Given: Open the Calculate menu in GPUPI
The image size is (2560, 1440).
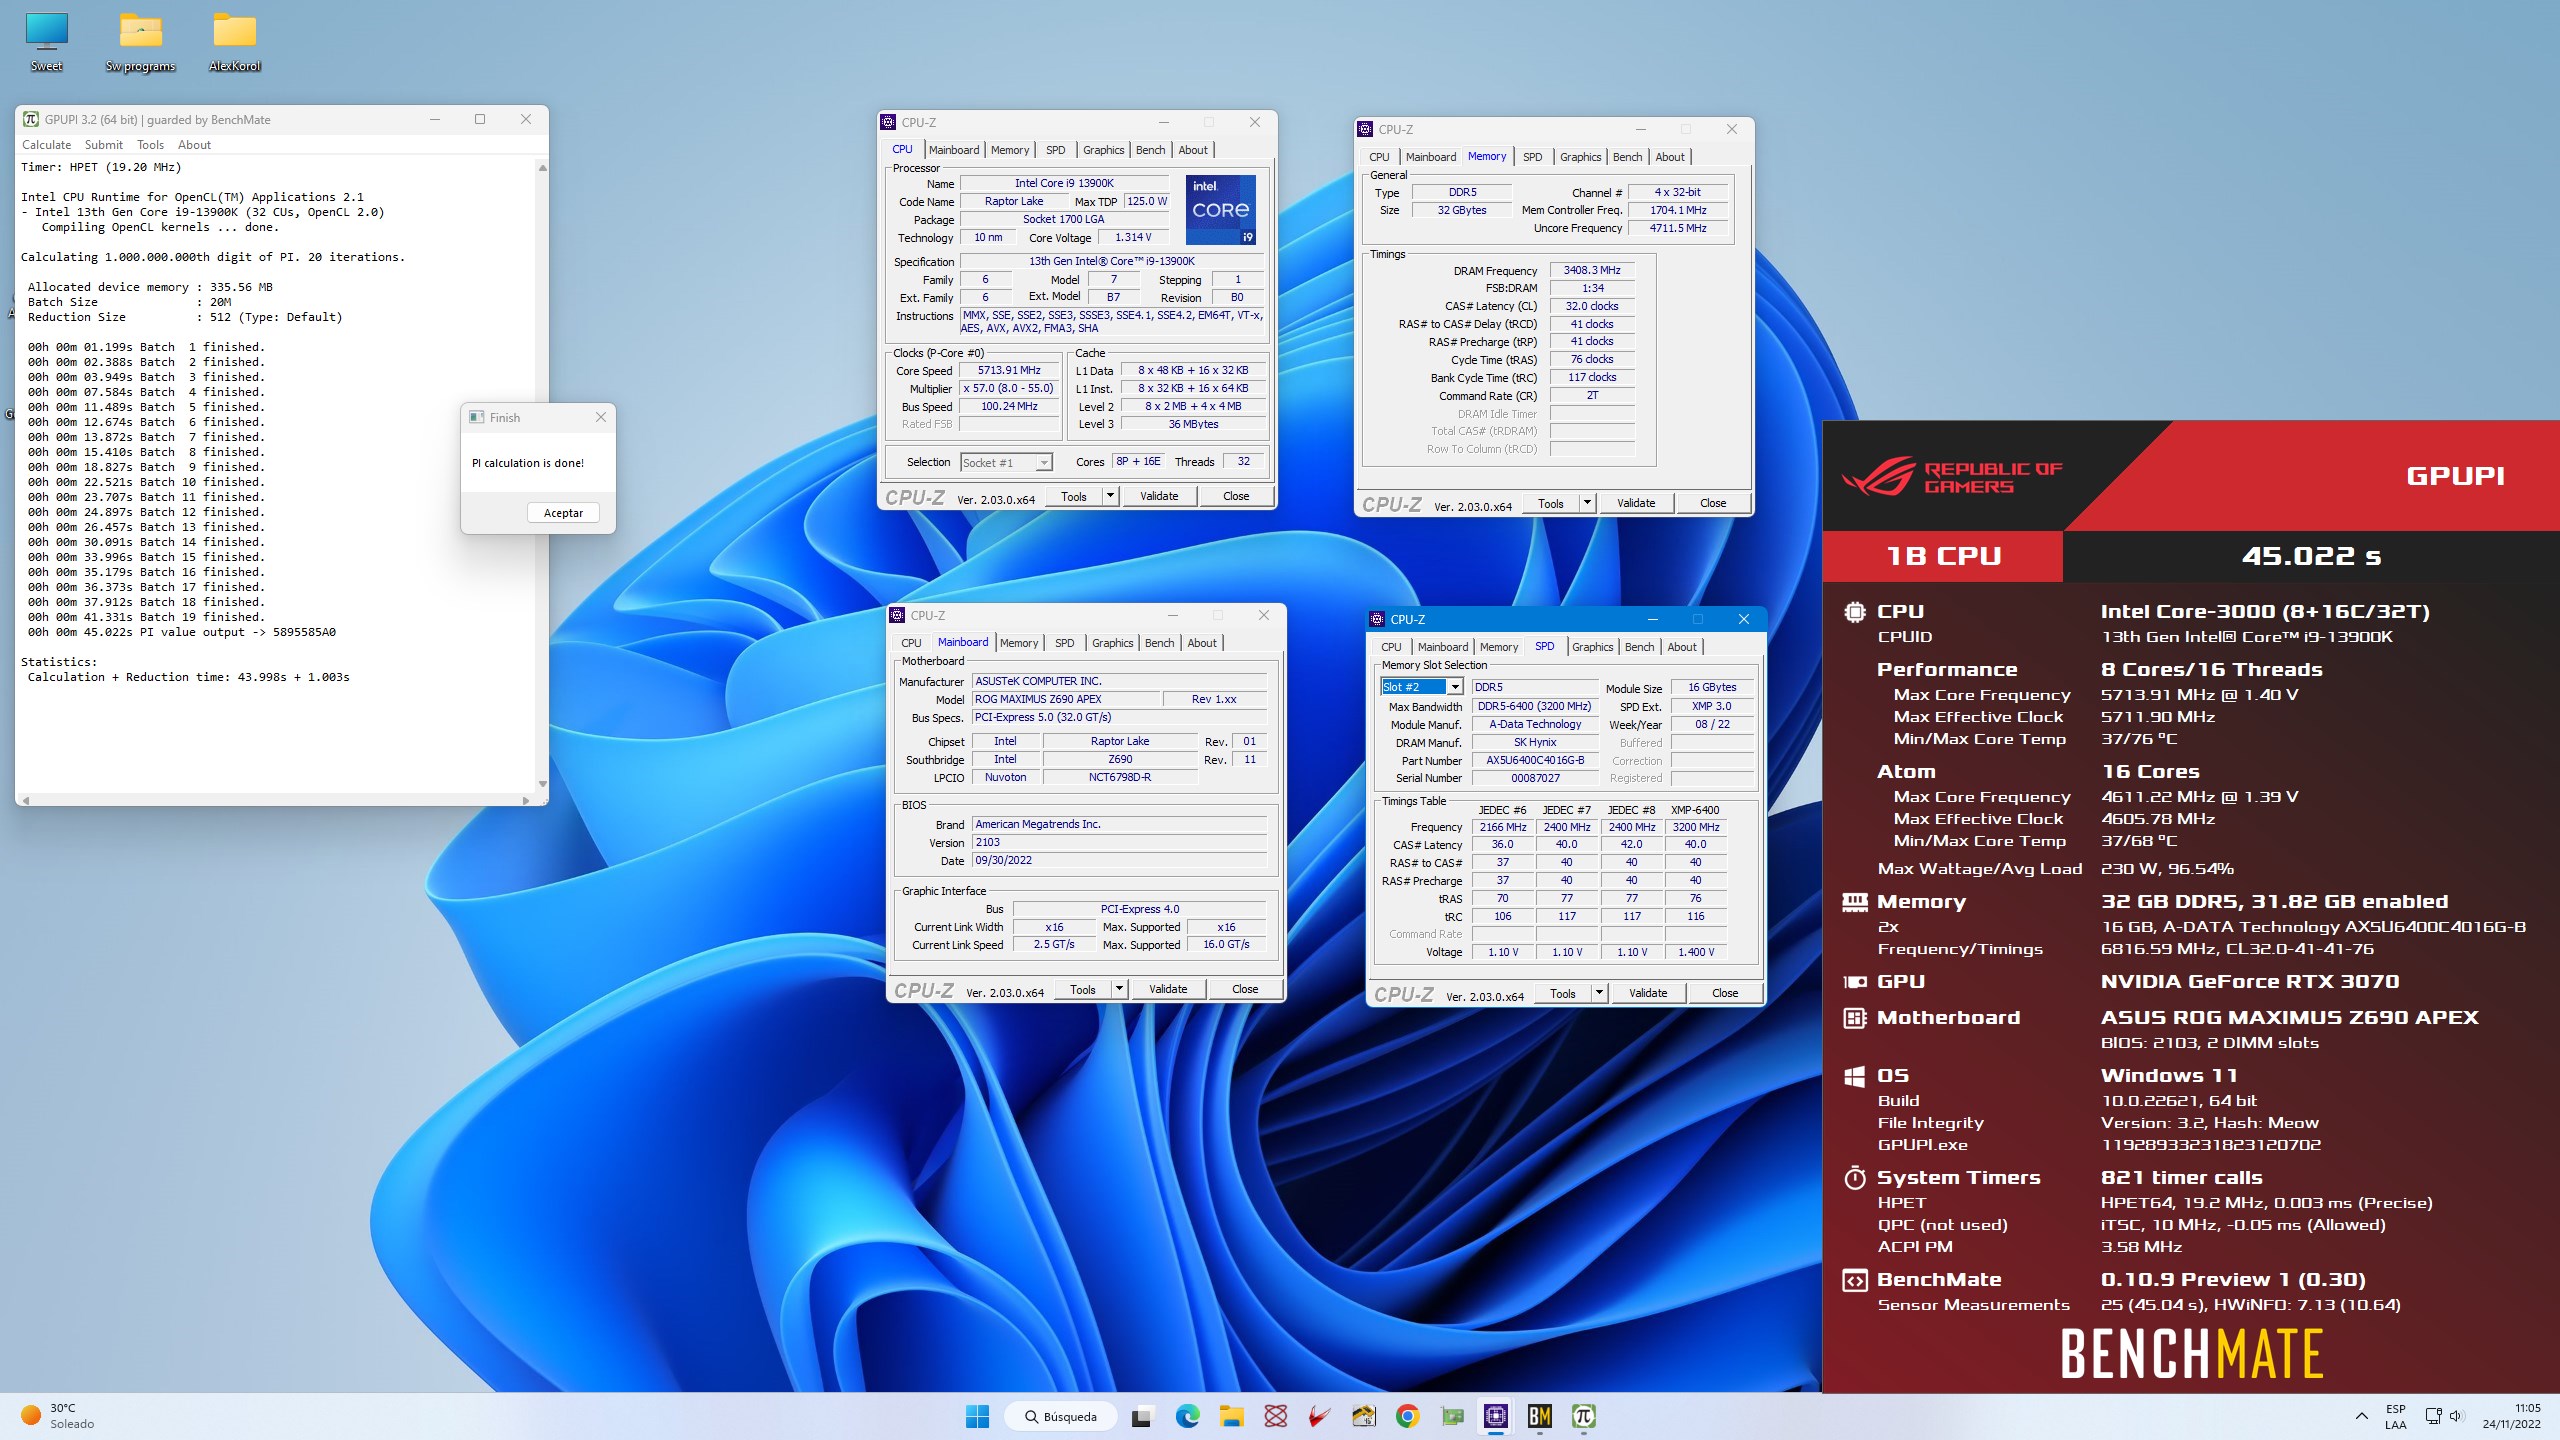Looking at the screenshot, I should click(46, 145).
